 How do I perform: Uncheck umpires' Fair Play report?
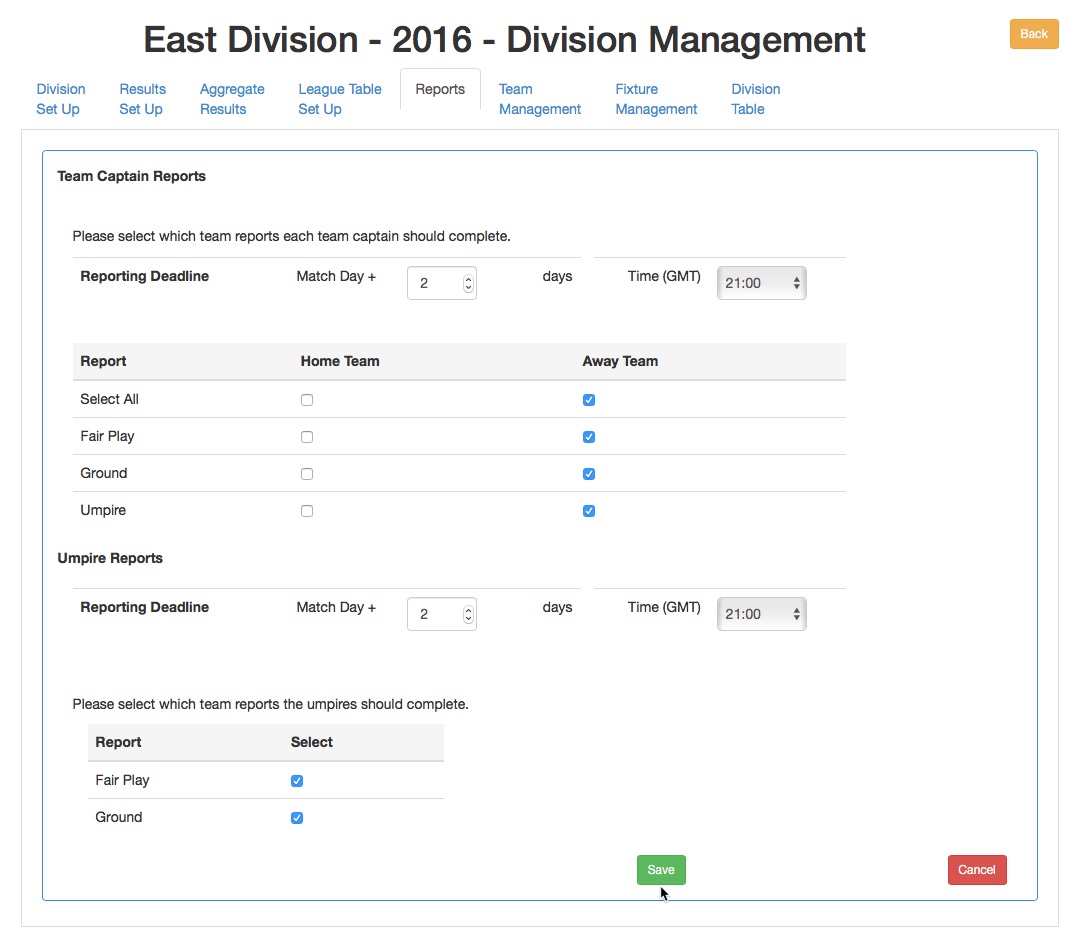(x=297, y=781)
